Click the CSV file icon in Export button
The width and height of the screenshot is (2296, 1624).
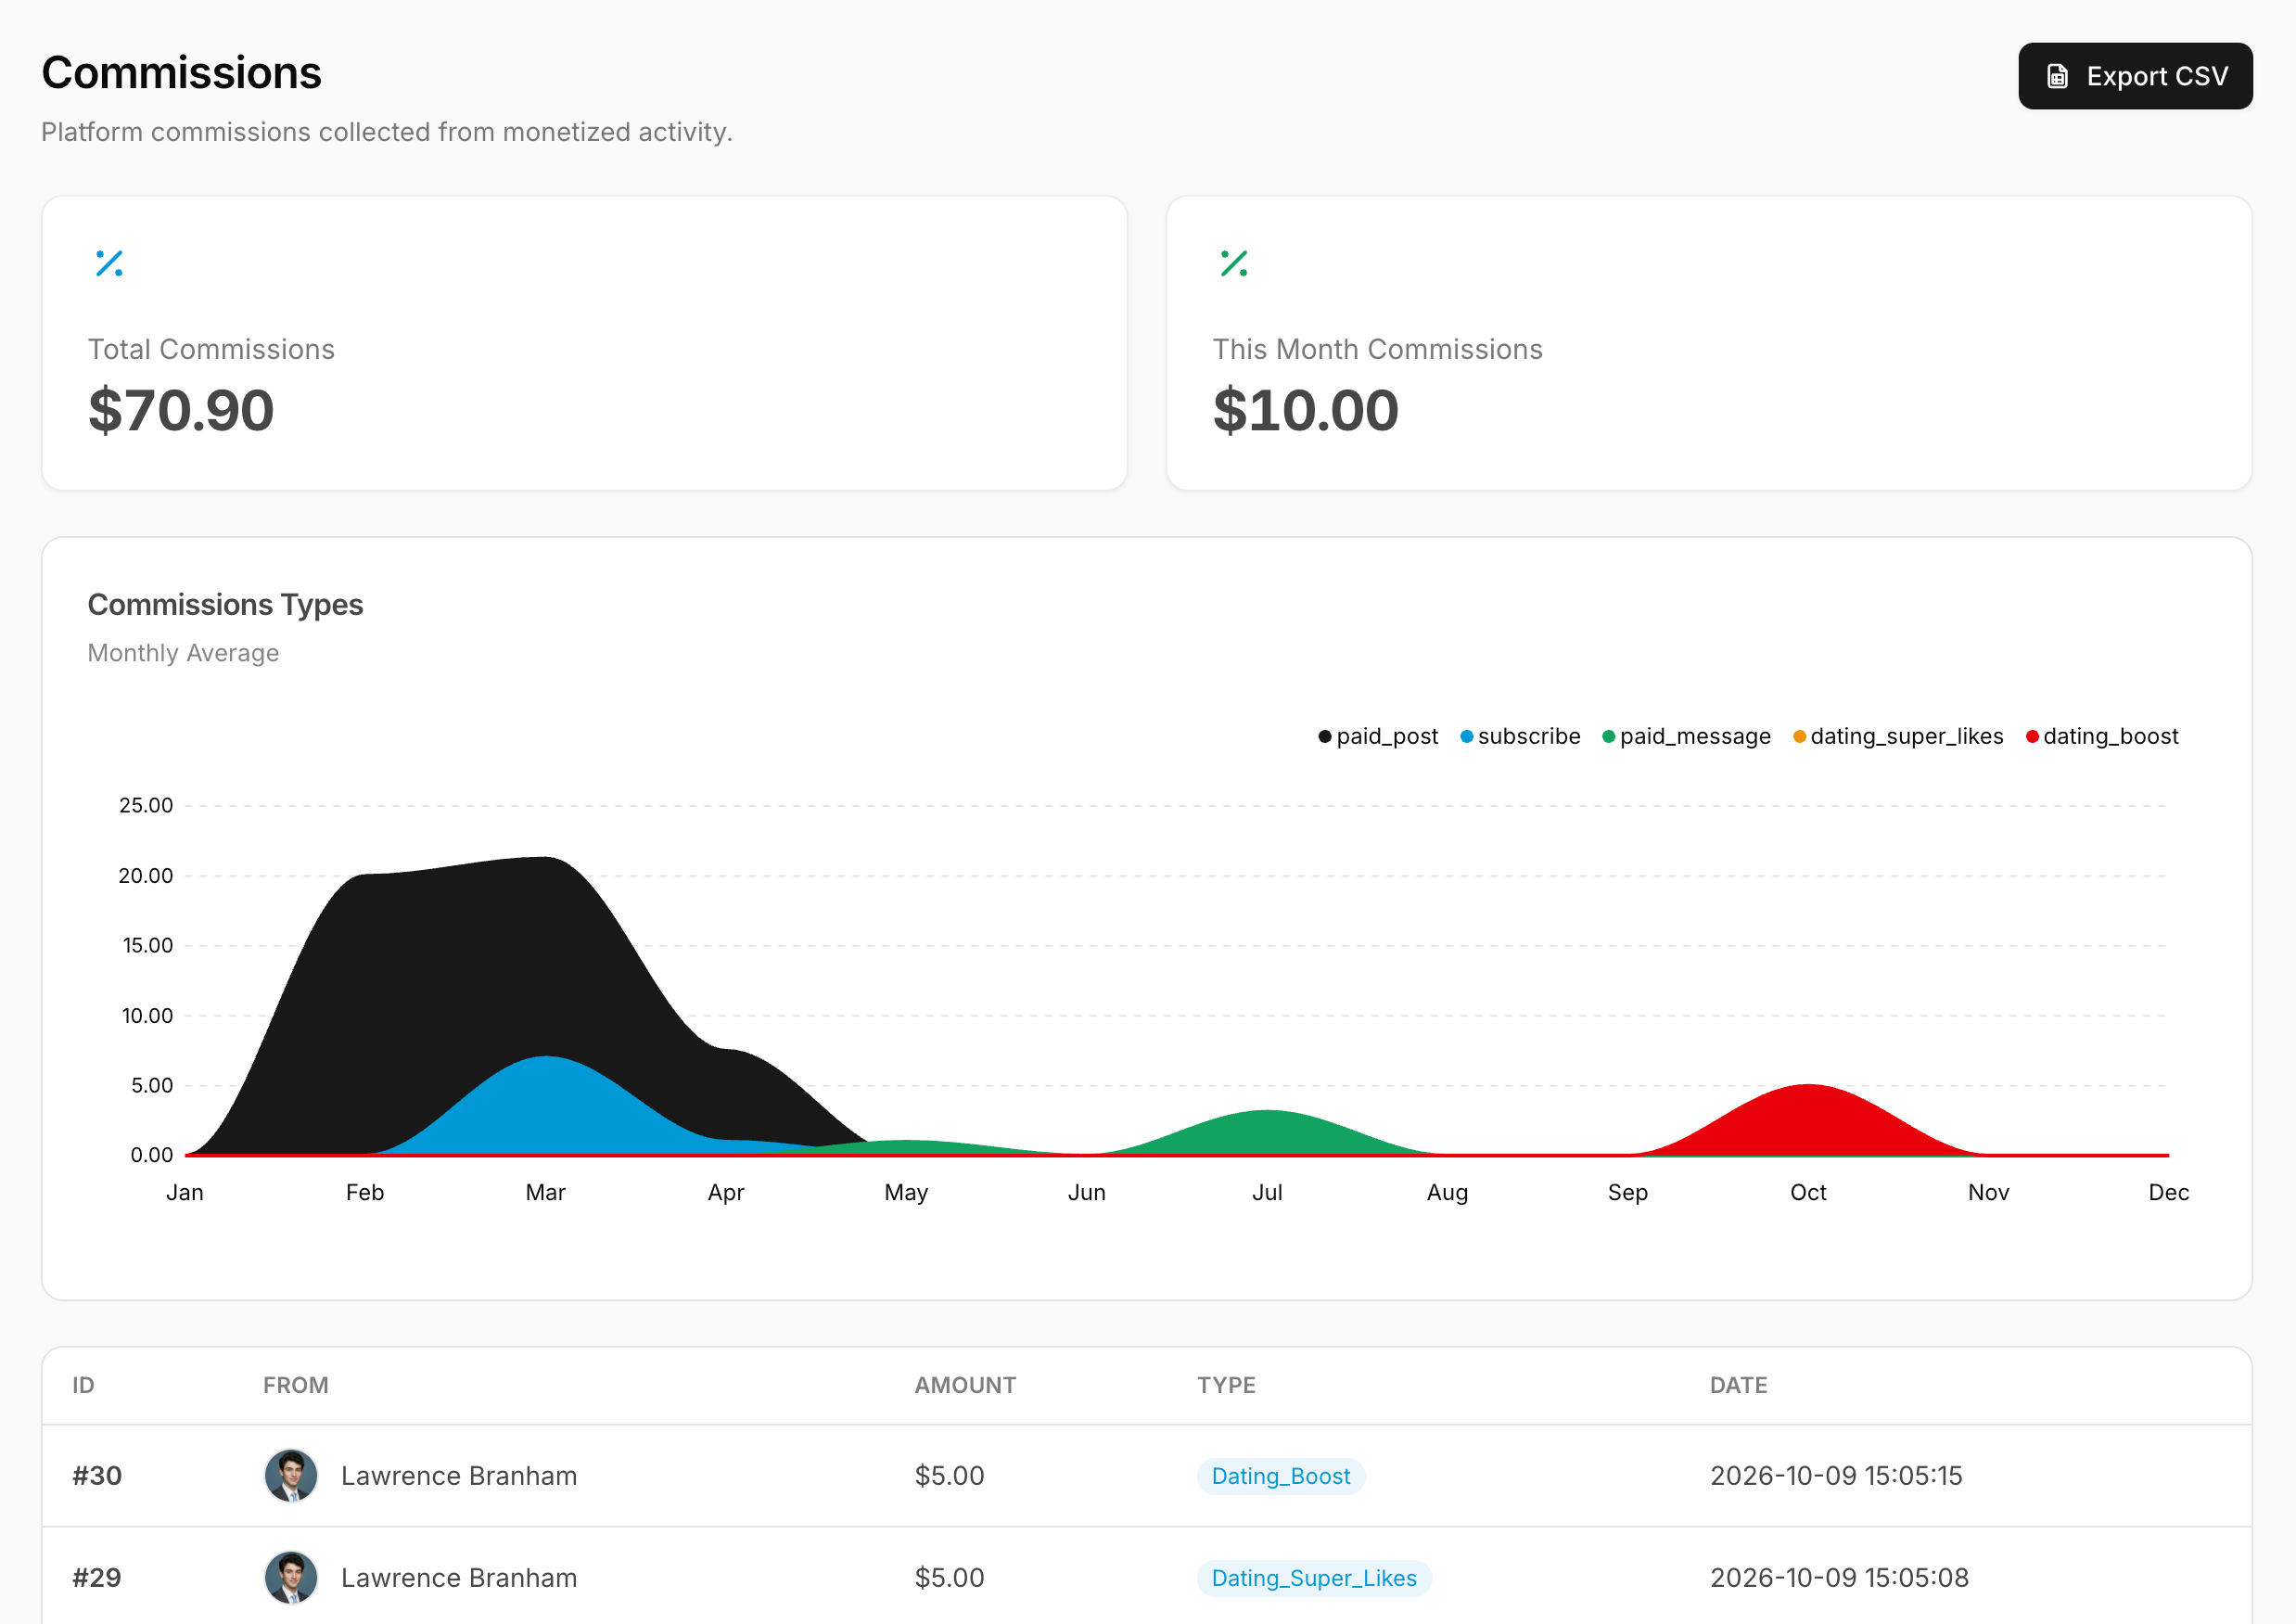[2056, 77]
